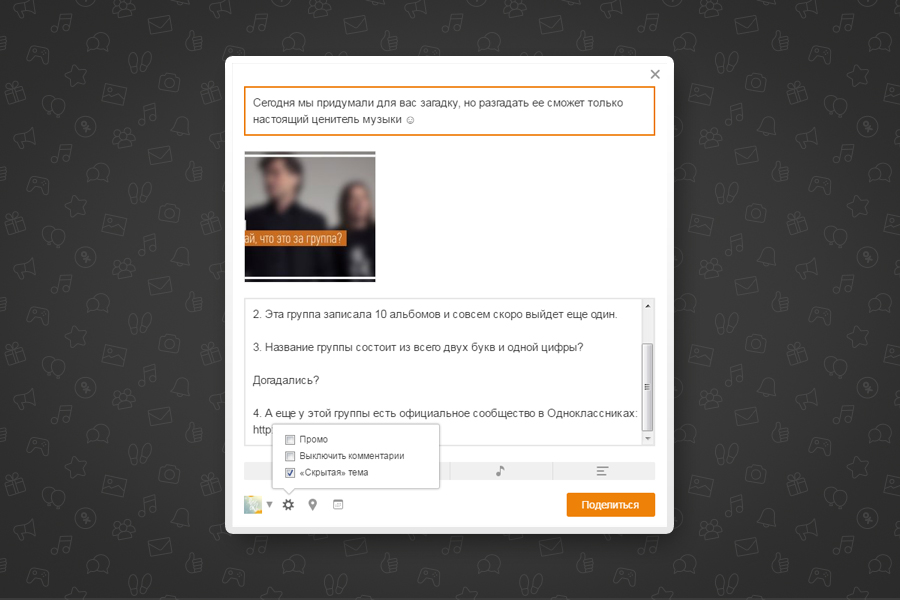This screenshot has width=900, height=600.
Task: Click the settings gear icon
Action: 288,505
